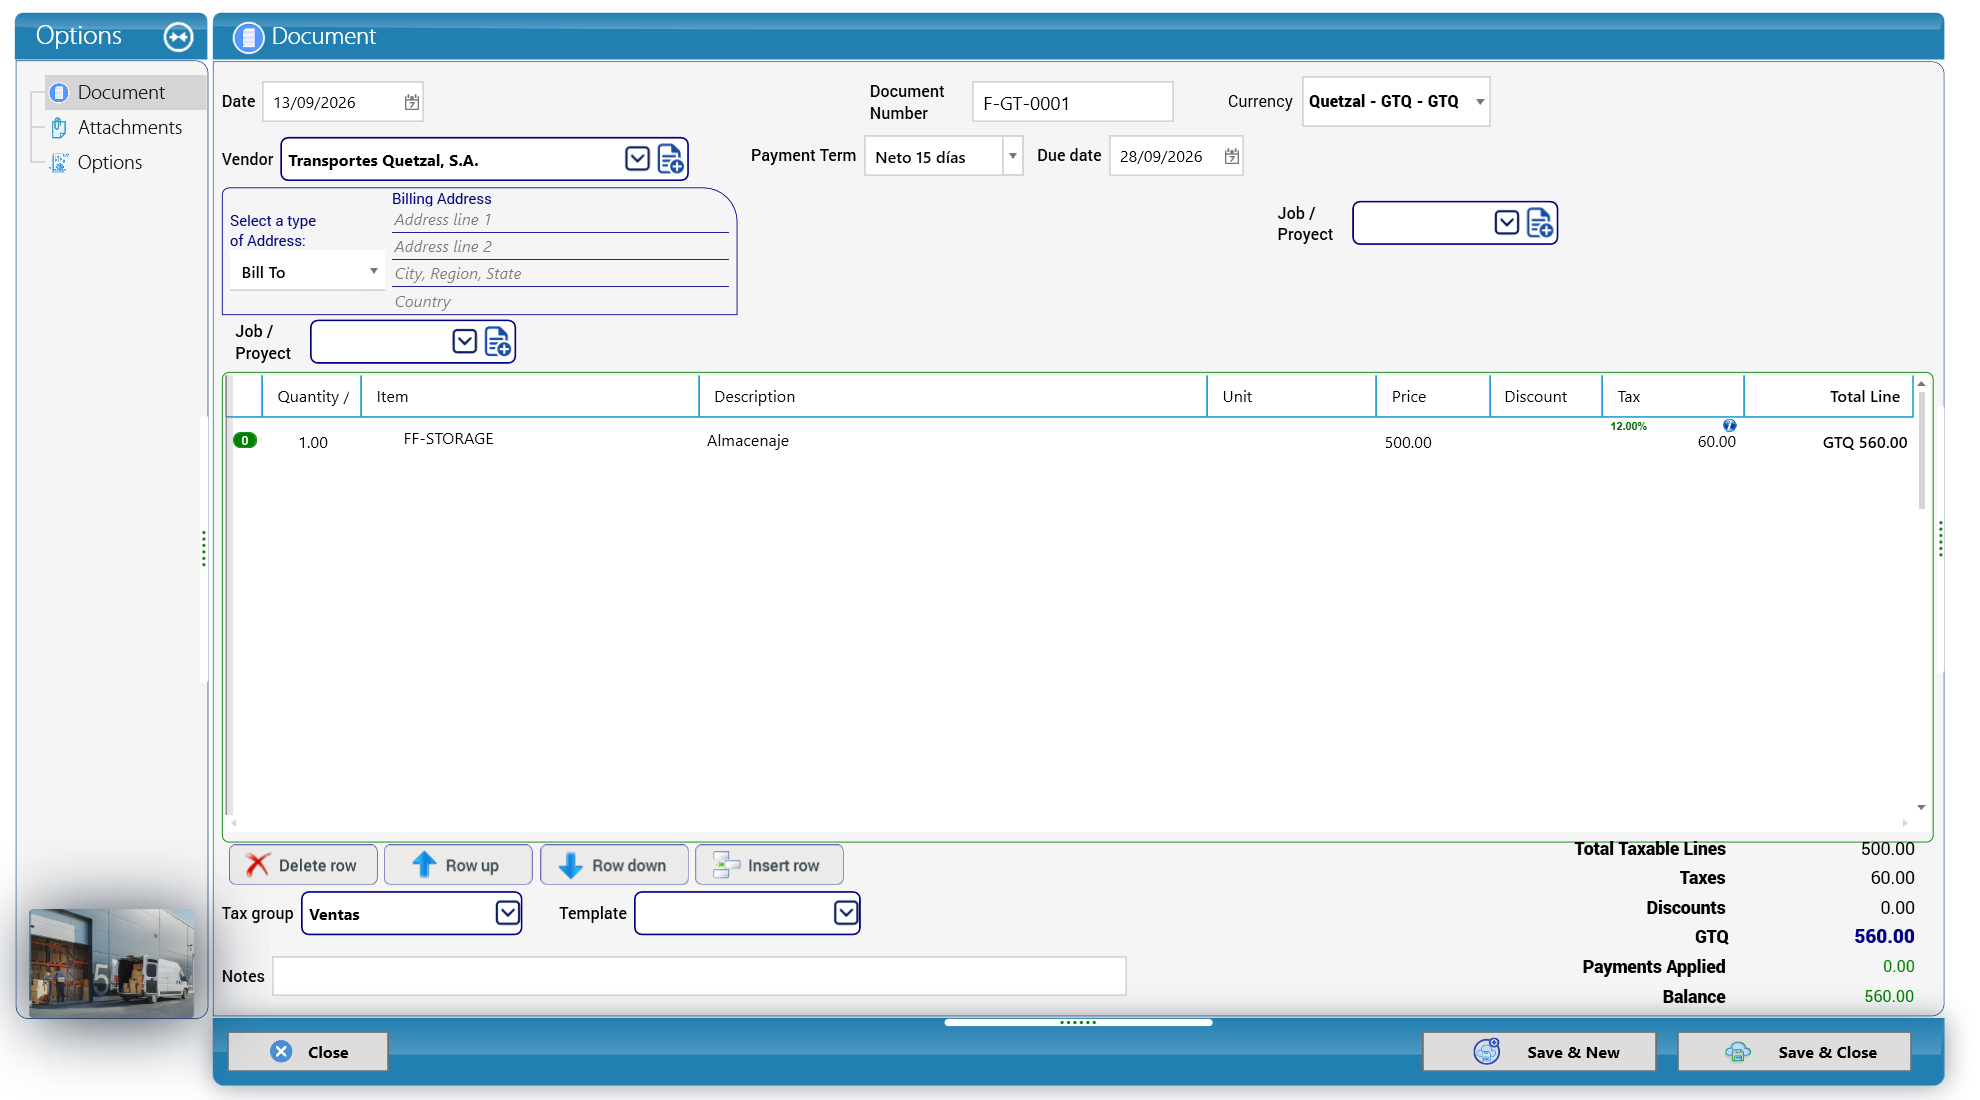Click the Row up button

tap(458, 866)
